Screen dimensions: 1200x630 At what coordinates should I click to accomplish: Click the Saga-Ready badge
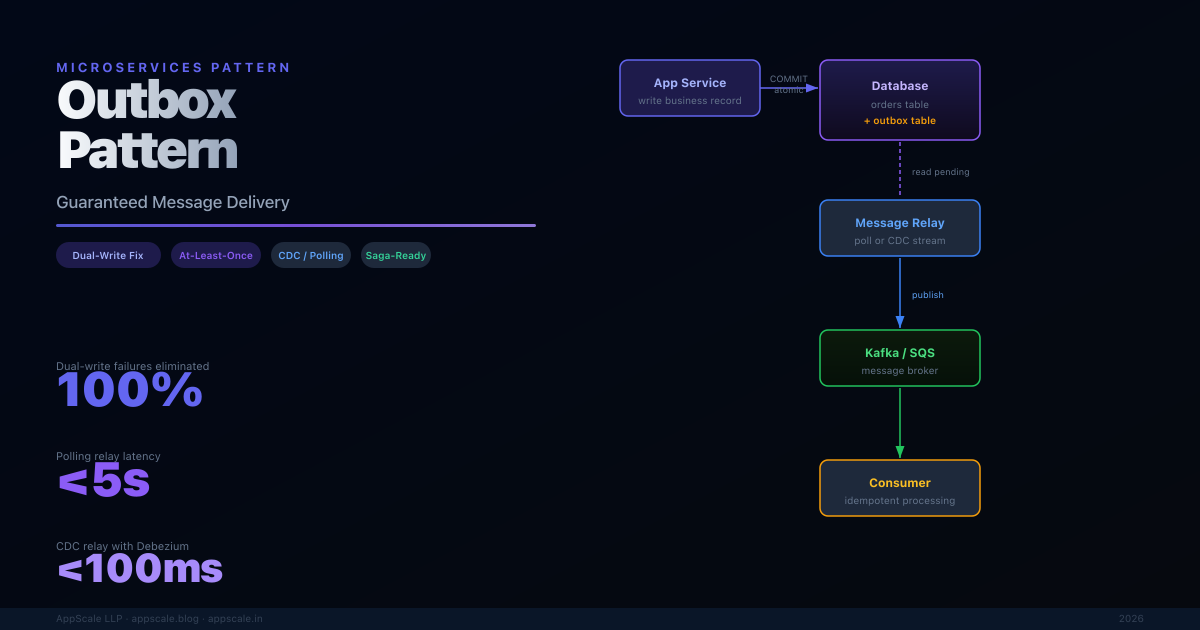click(x=396, y=256)
